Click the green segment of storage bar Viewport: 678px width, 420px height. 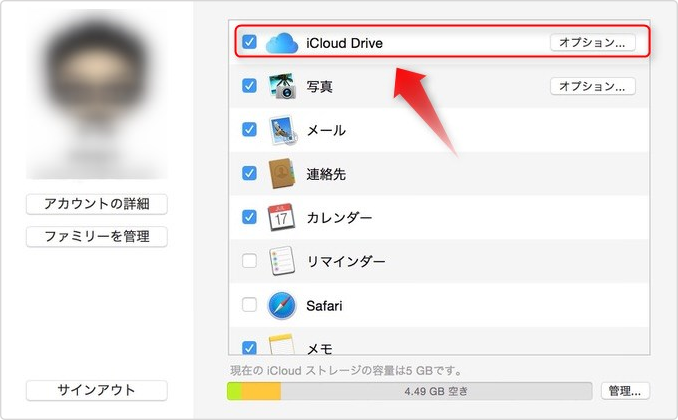(234, 391)
